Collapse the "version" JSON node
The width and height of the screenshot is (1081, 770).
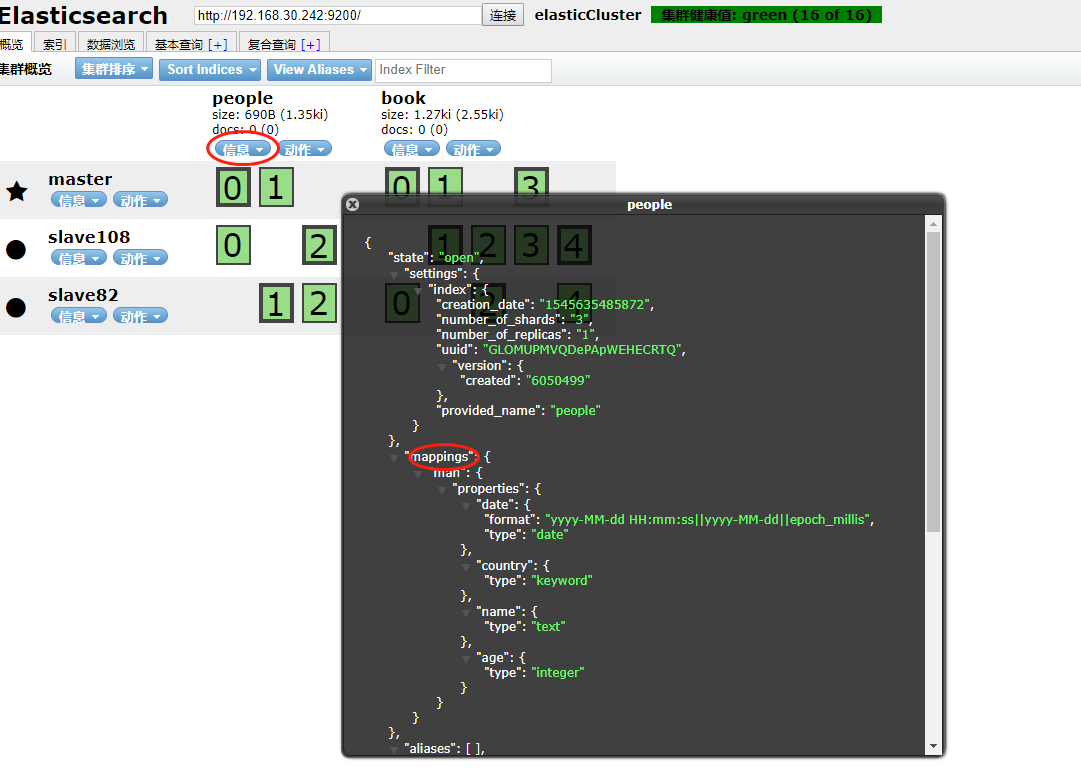[442, 366]
